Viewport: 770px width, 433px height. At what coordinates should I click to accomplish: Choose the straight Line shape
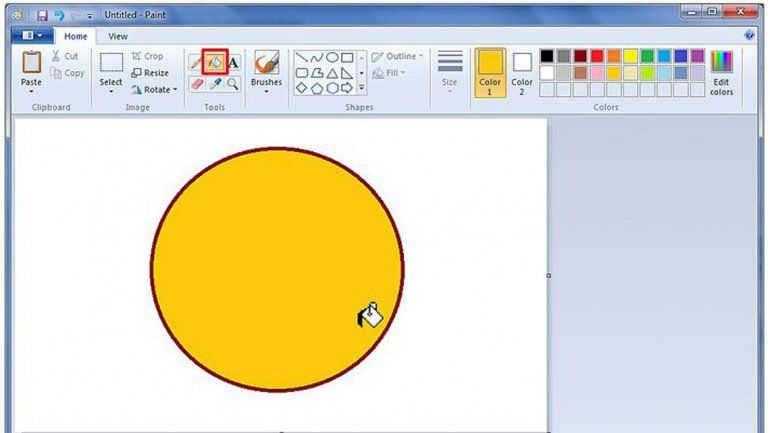302,57
